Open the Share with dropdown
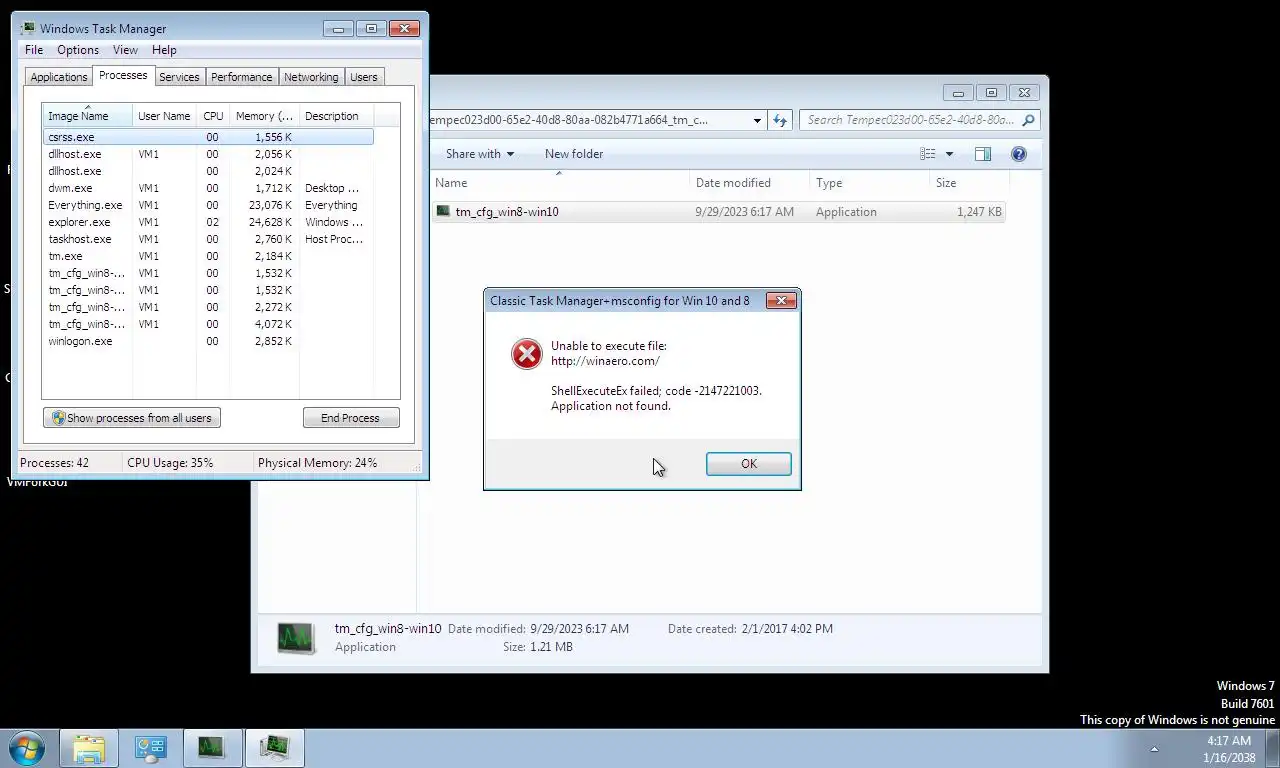The height and width of the screenshot is (768, 1280). tap(480, 154)
